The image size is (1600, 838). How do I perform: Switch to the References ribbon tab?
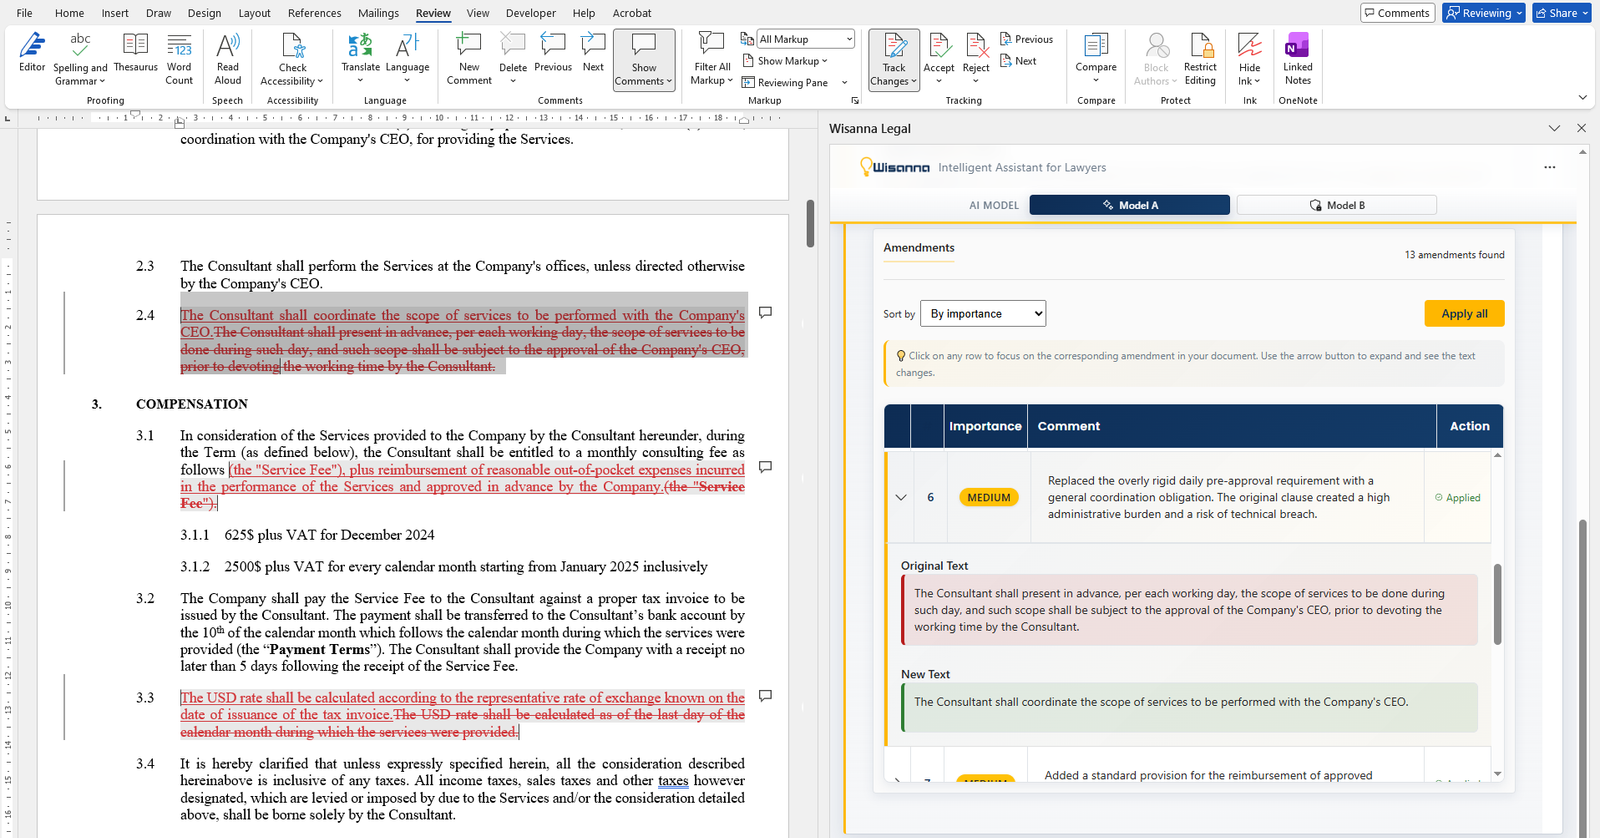(x=314, y=13)
